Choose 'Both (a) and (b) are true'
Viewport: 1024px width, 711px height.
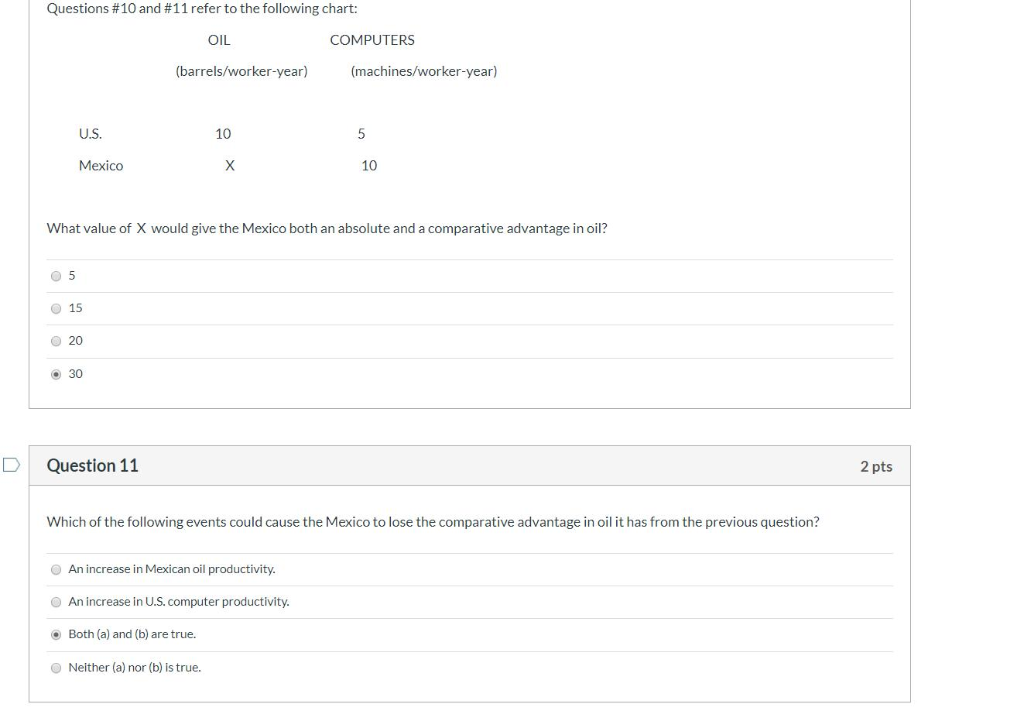pos(57,634)
